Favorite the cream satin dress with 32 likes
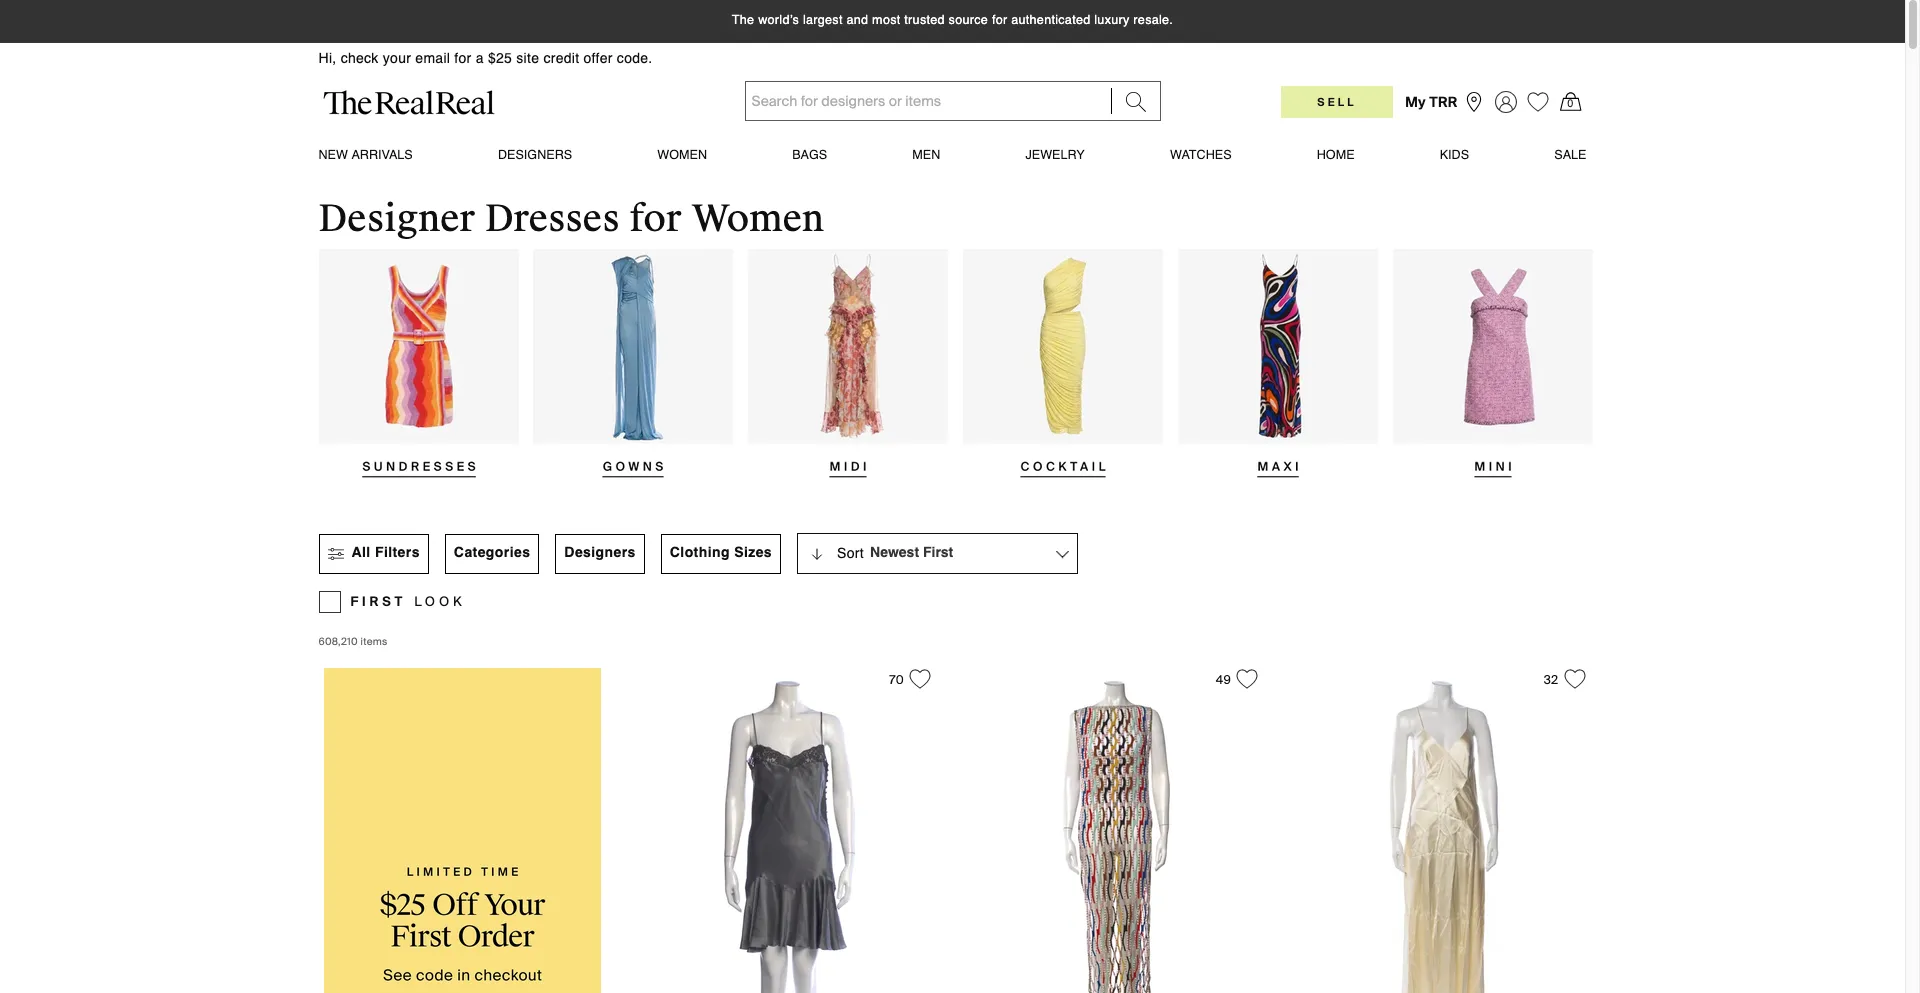Viewport: 1920px width, 993px height. tap(1575, 679)
